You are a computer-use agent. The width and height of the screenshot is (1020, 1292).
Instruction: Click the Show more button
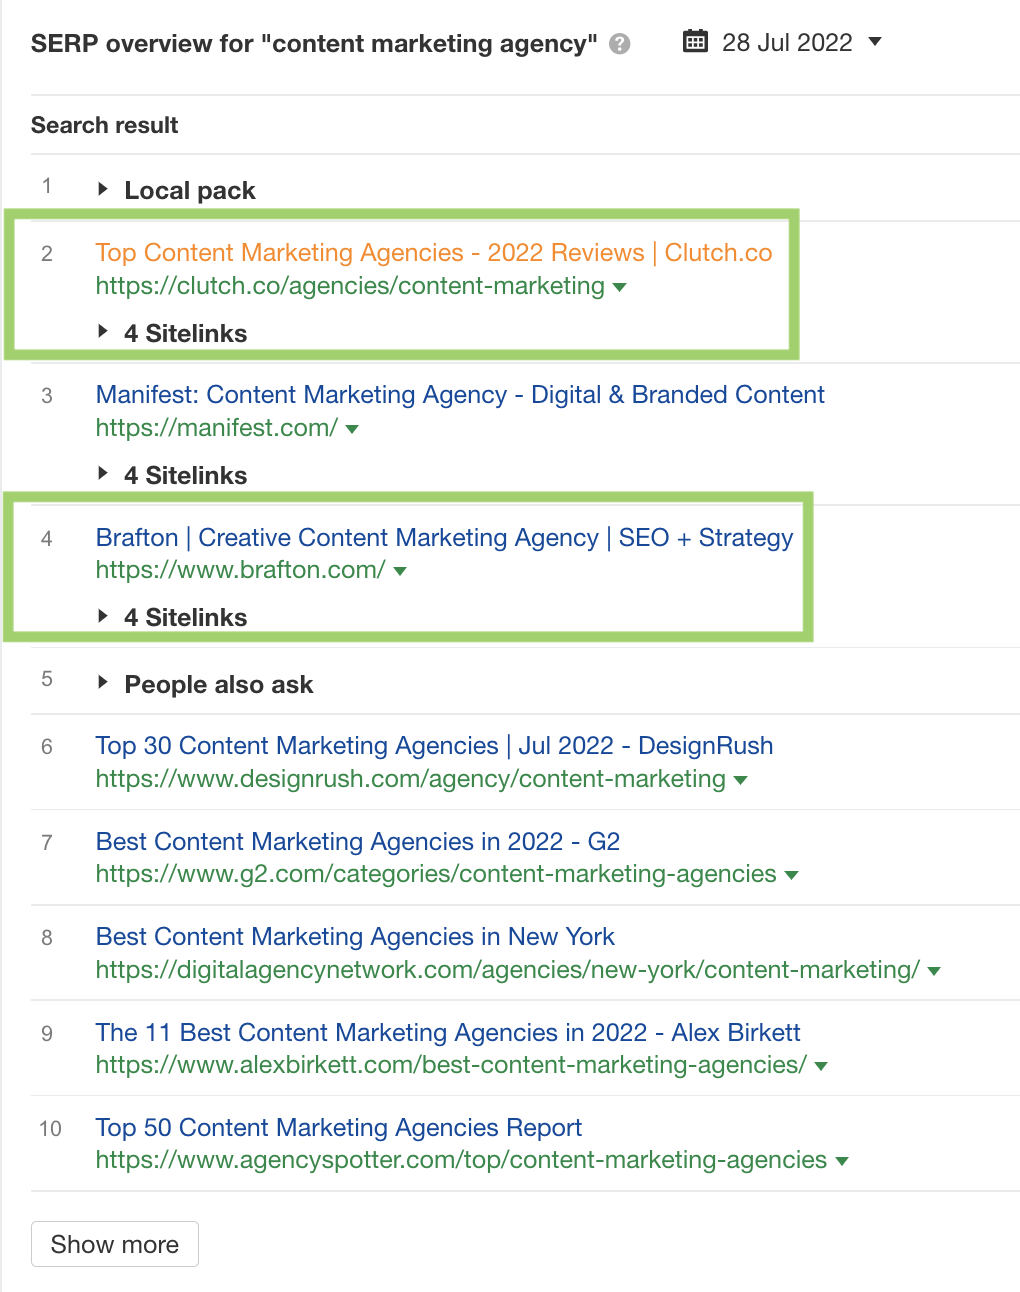pos(115,1244)
